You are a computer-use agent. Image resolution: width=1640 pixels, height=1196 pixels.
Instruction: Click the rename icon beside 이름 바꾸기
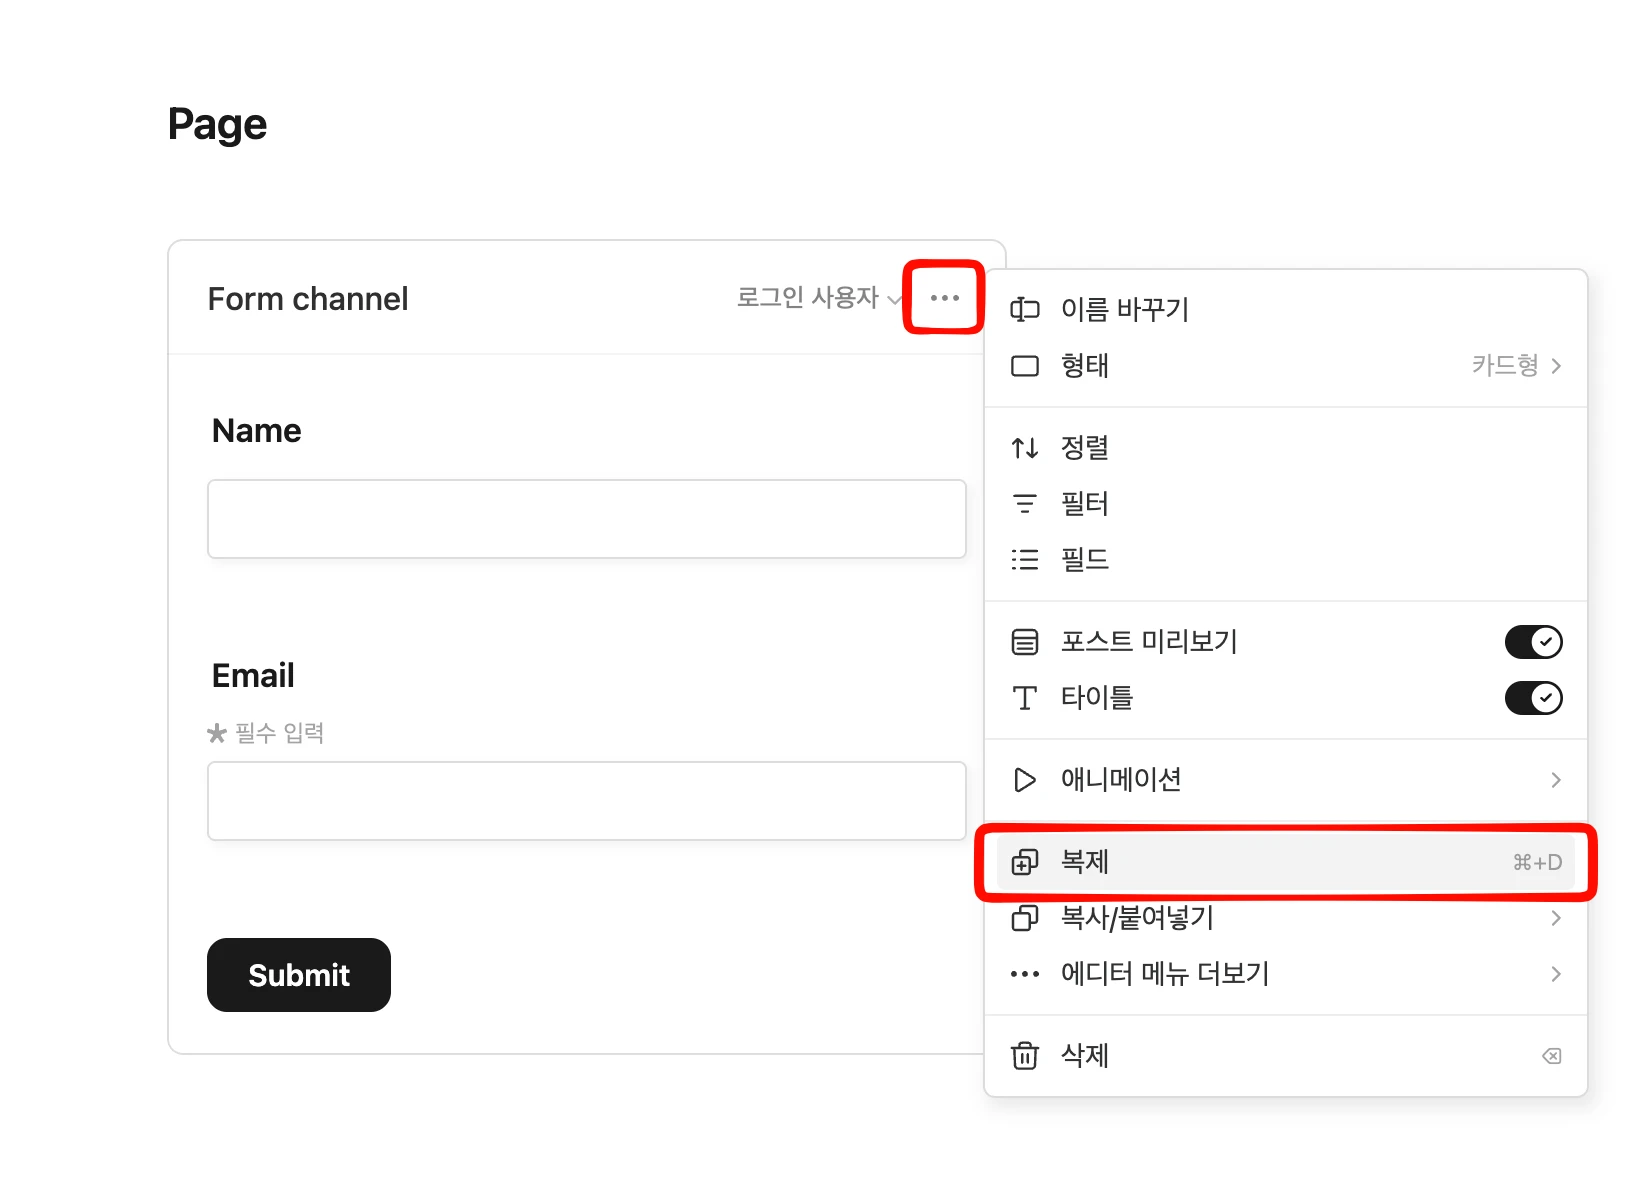tap(1024, 310)
